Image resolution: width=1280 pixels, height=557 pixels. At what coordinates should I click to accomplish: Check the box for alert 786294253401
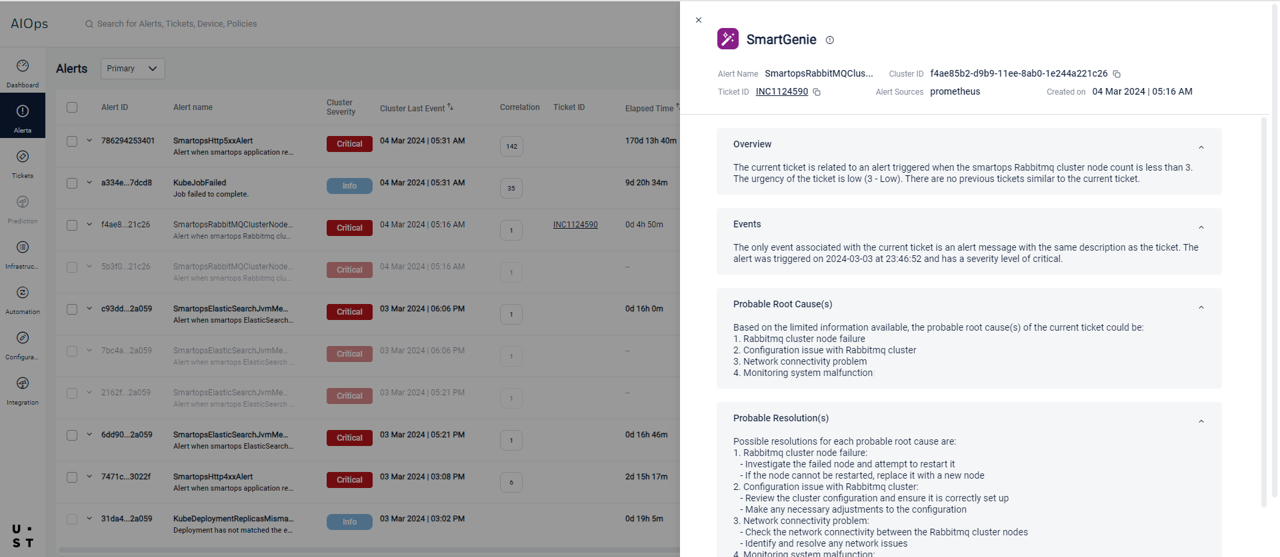click(x=72, y=141)
